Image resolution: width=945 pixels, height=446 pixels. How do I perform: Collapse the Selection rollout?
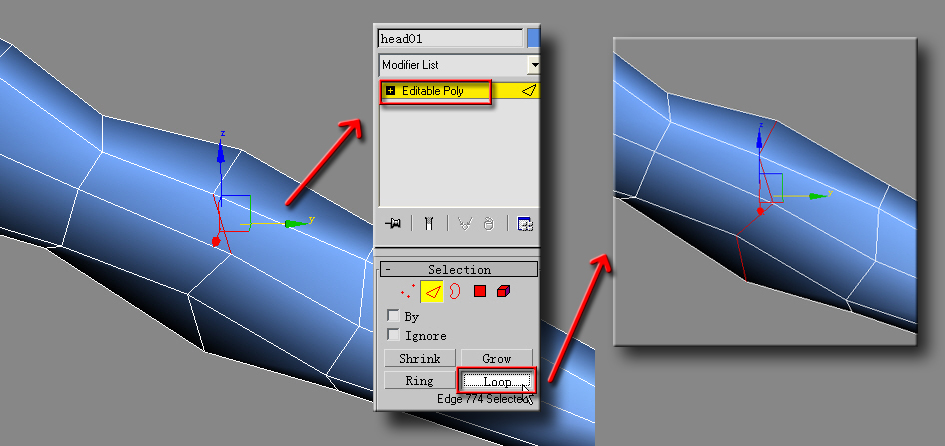(x=388, y=269)
